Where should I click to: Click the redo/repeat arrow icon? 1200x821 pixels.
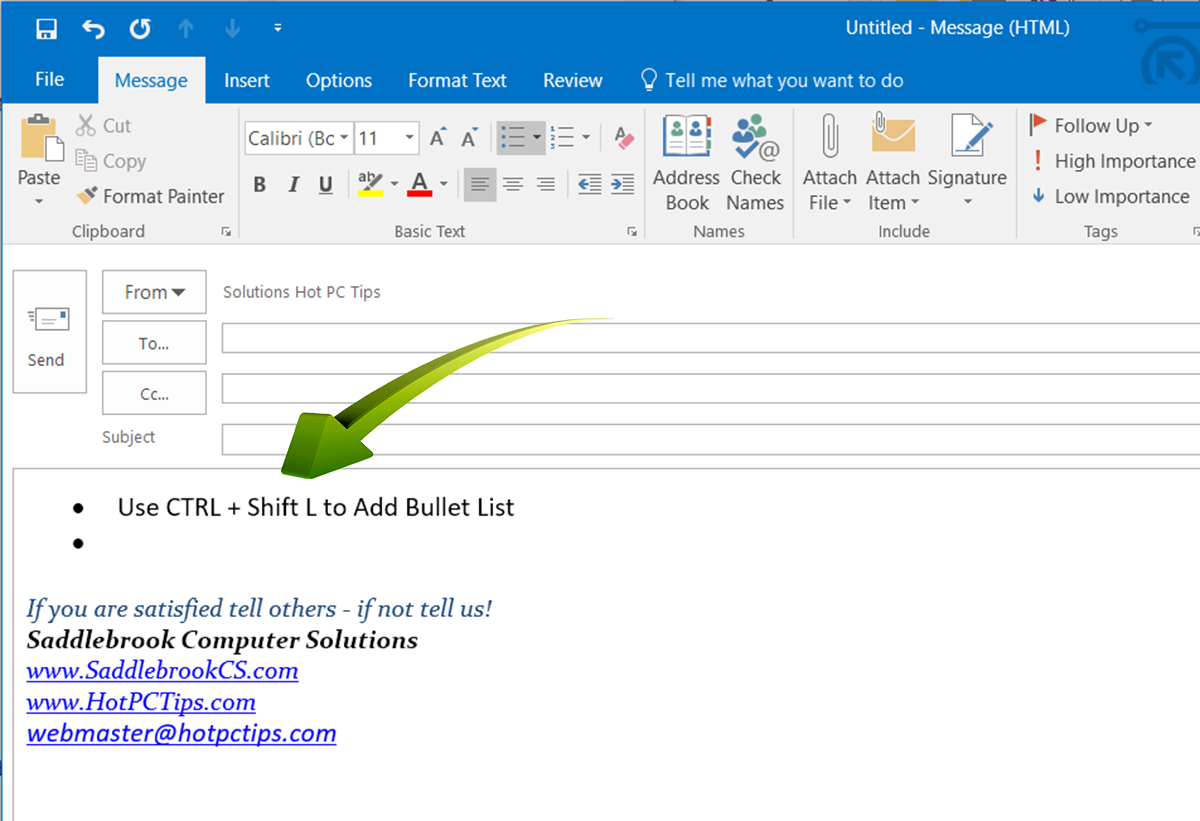(140, 28)
